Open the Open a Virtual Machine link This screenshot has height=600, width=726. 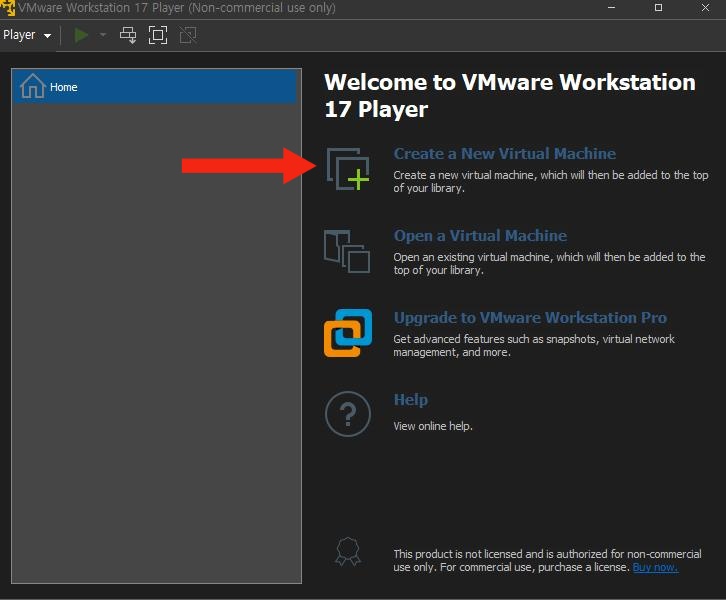click(x=480, y=236)
